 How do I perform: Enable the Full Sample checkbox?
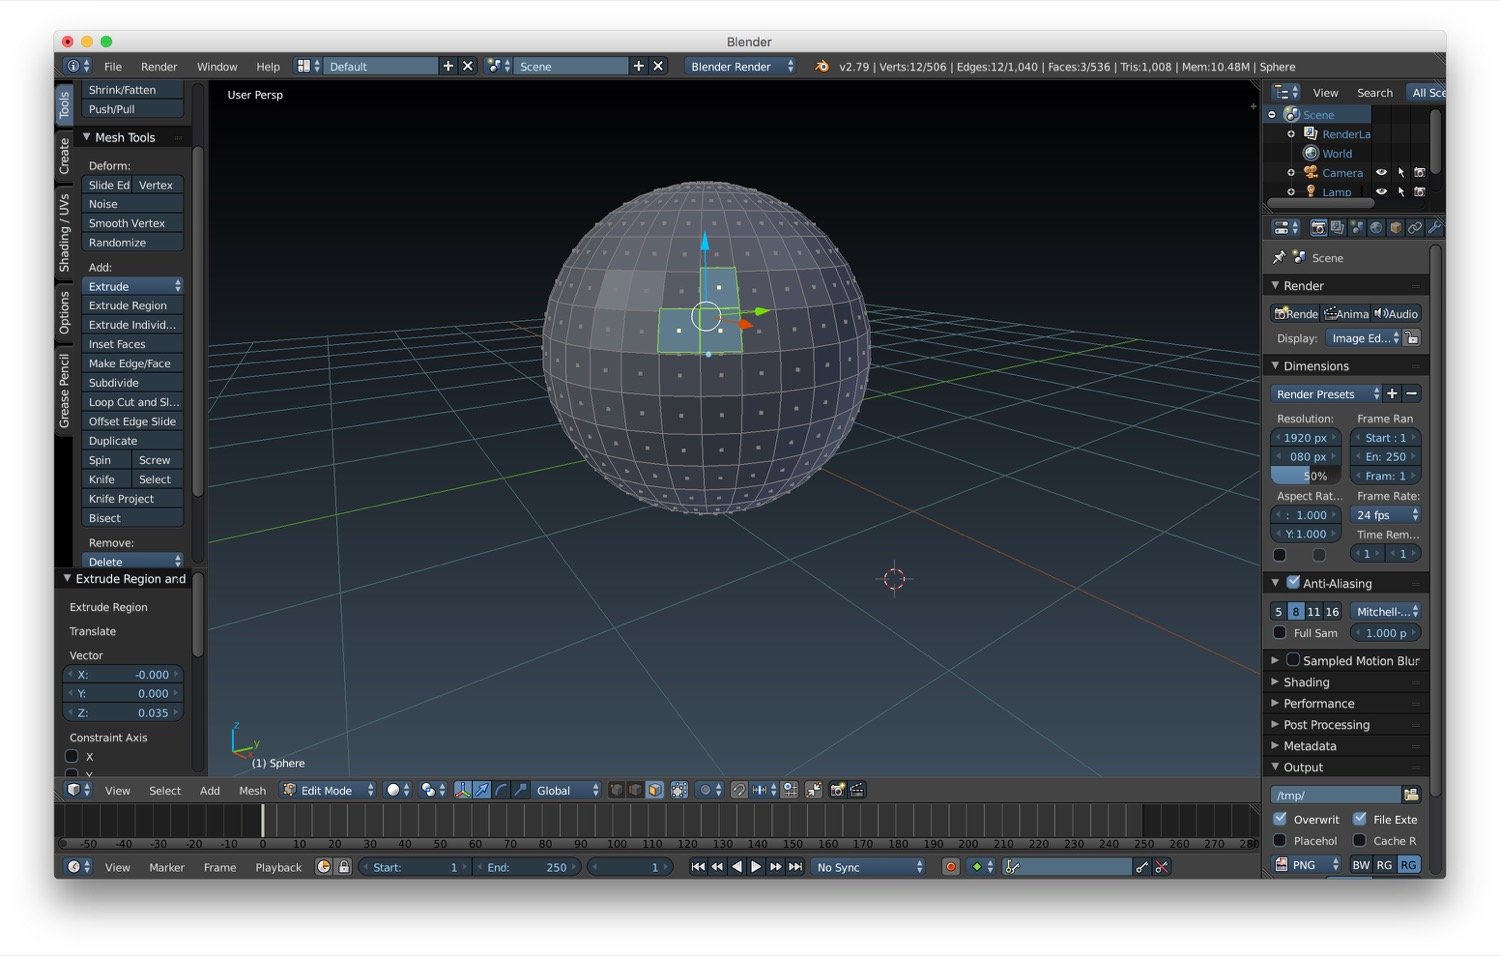pos(1280,633)
